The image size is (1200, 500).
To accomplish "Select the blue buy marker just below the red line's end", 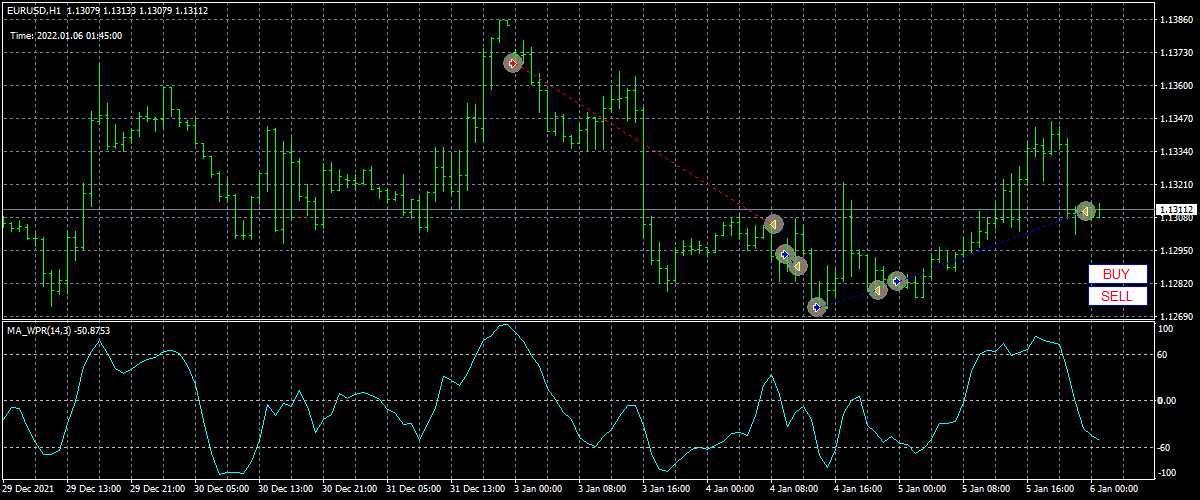I will (x=785, y=255).
